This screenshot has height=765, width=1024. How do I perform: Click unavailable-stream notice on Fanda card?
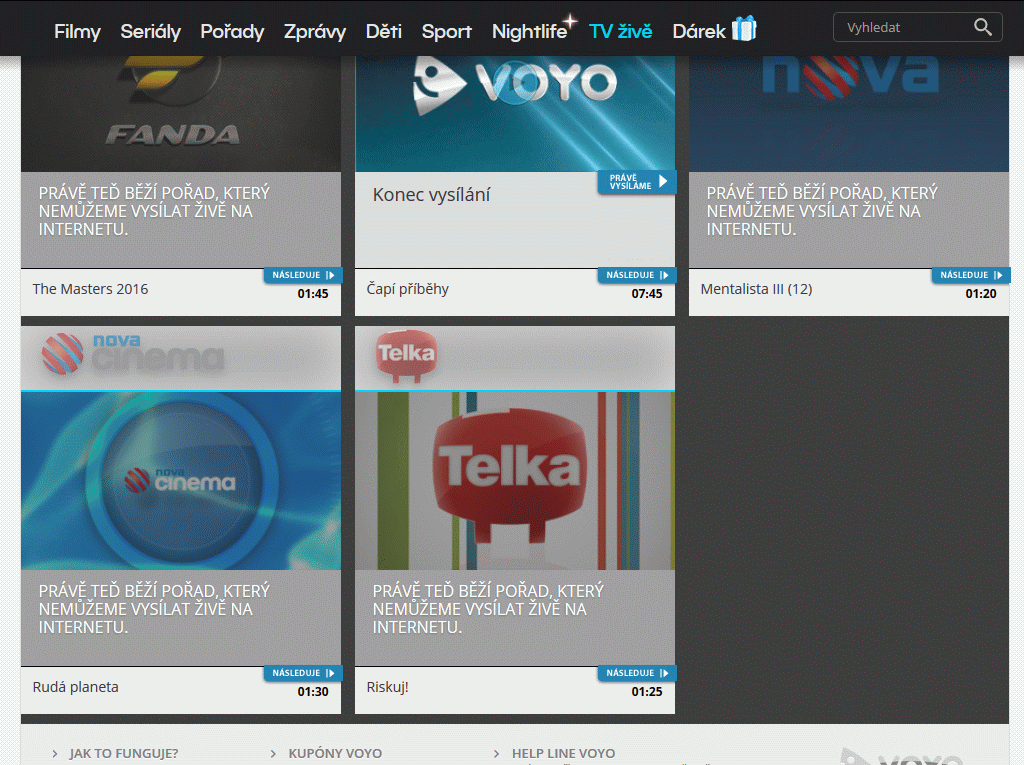(x=154, y=211)
